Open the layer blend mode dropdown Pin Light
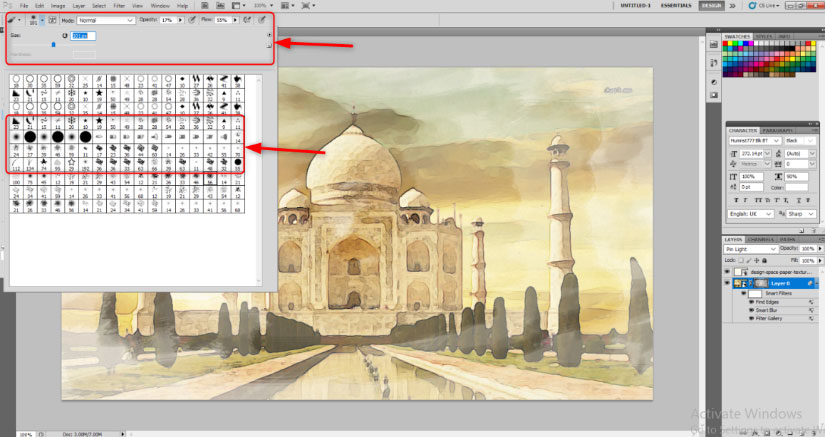 [750, 249]
